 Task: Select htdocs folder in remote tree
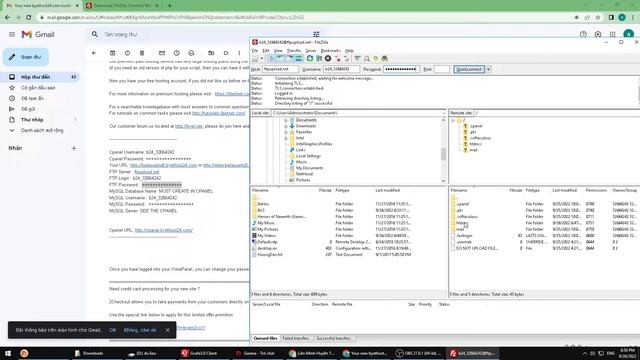(x=476, y=144)
